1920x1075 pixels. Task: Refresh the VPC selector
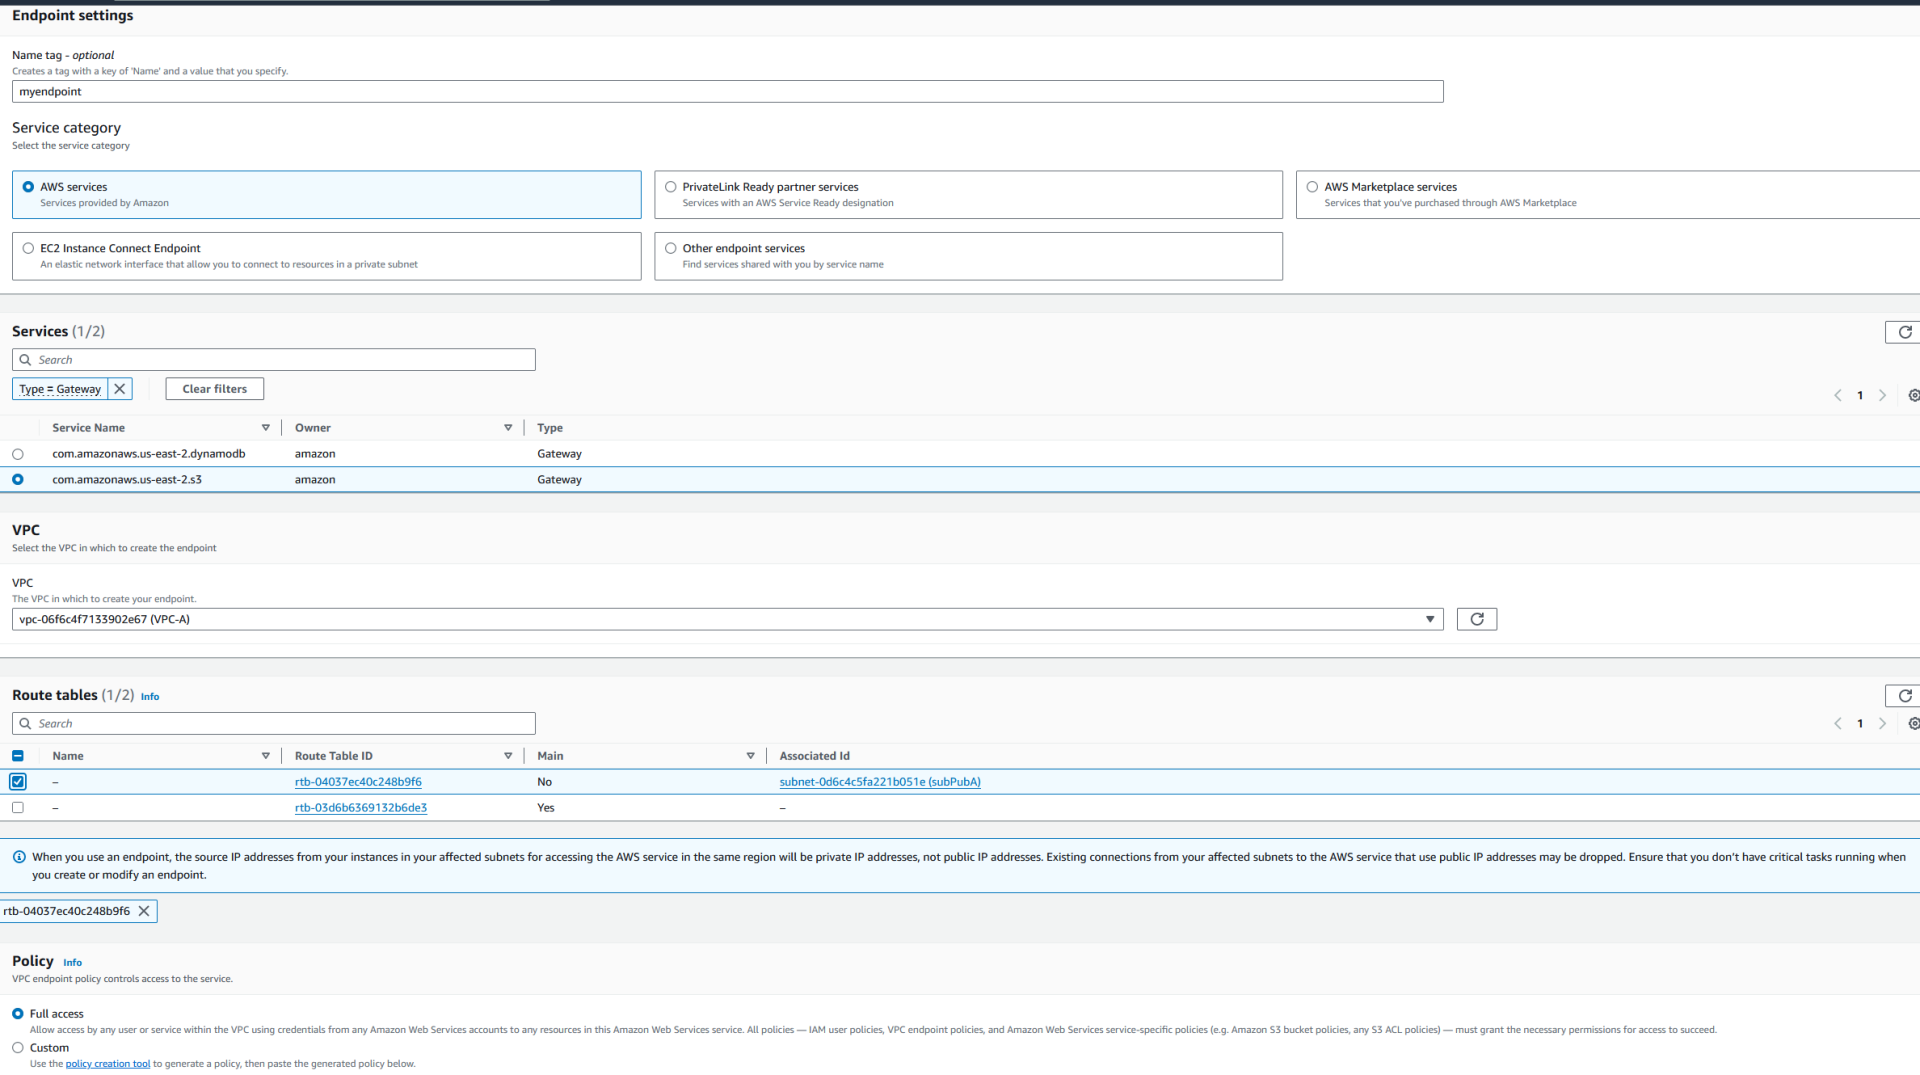tap(1477, 619)
